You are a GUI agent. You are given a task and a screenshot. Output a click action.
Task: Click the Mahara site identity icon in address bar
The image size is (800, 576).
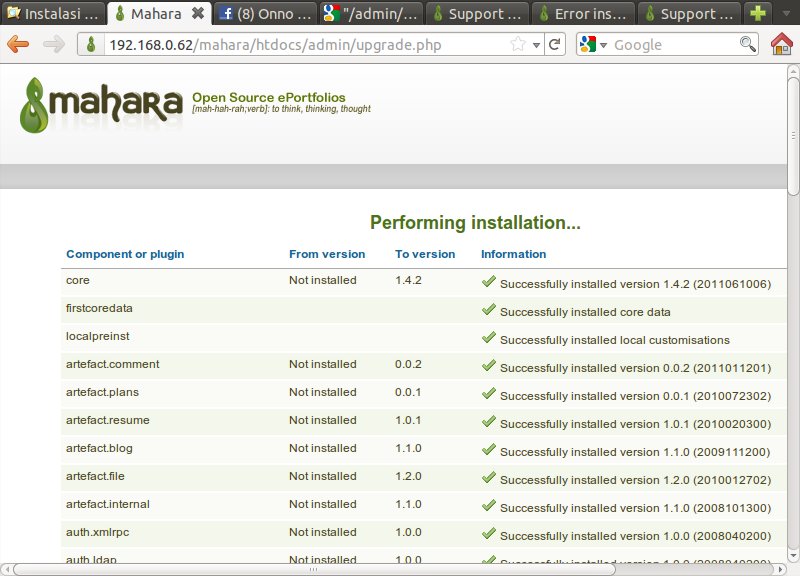tap(91, 44)
